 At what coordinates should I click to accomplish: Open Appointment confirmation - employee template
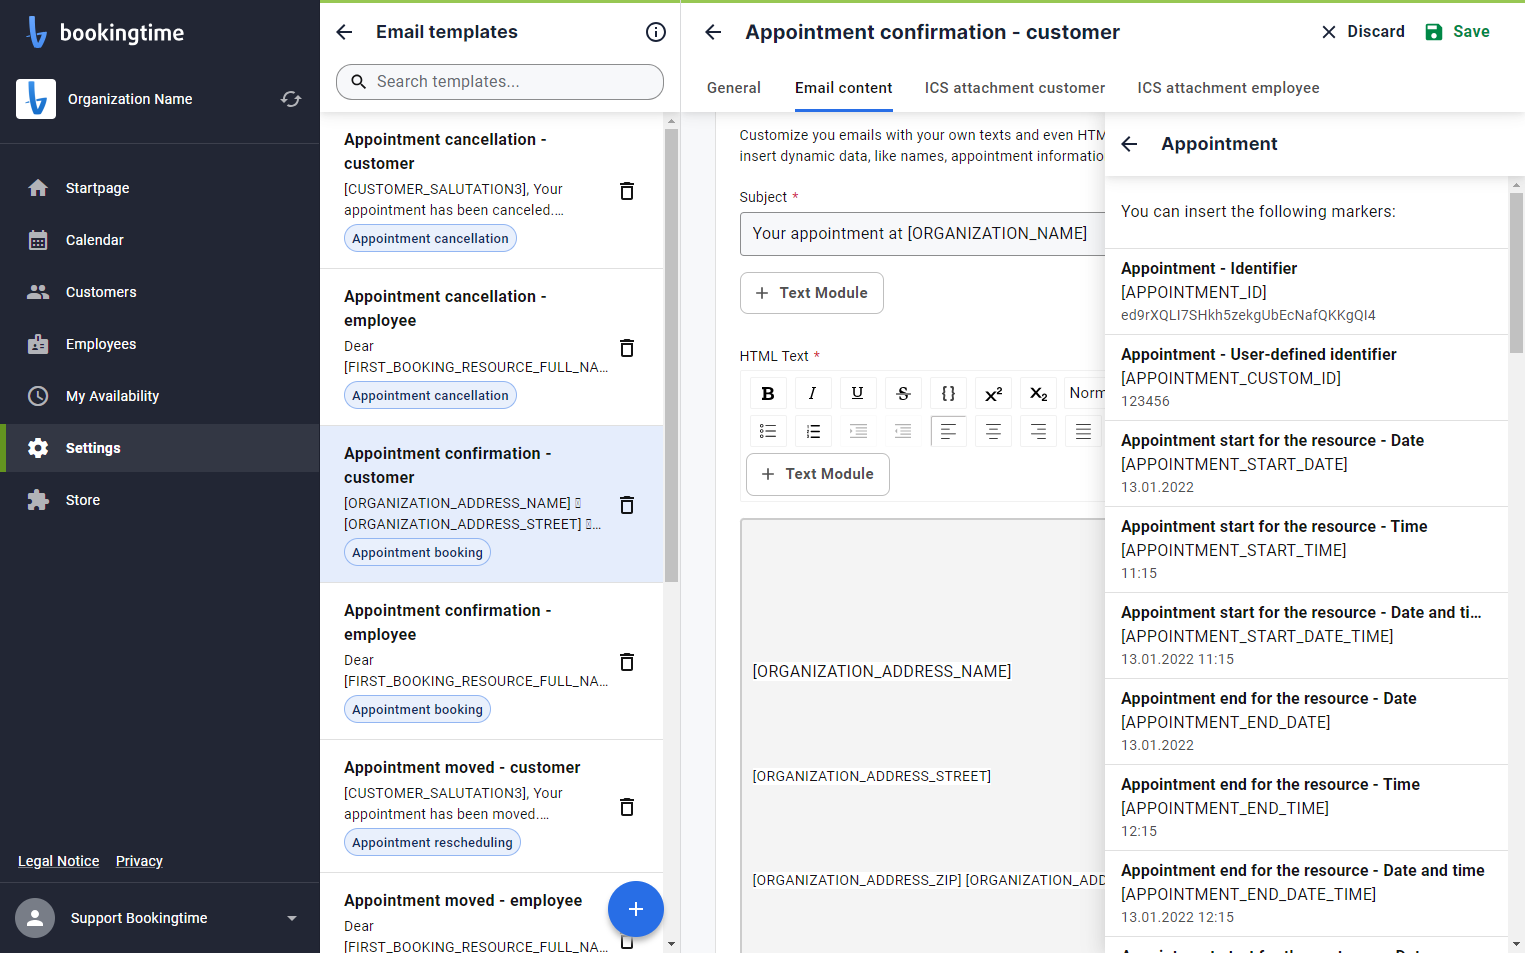[491, 661]
